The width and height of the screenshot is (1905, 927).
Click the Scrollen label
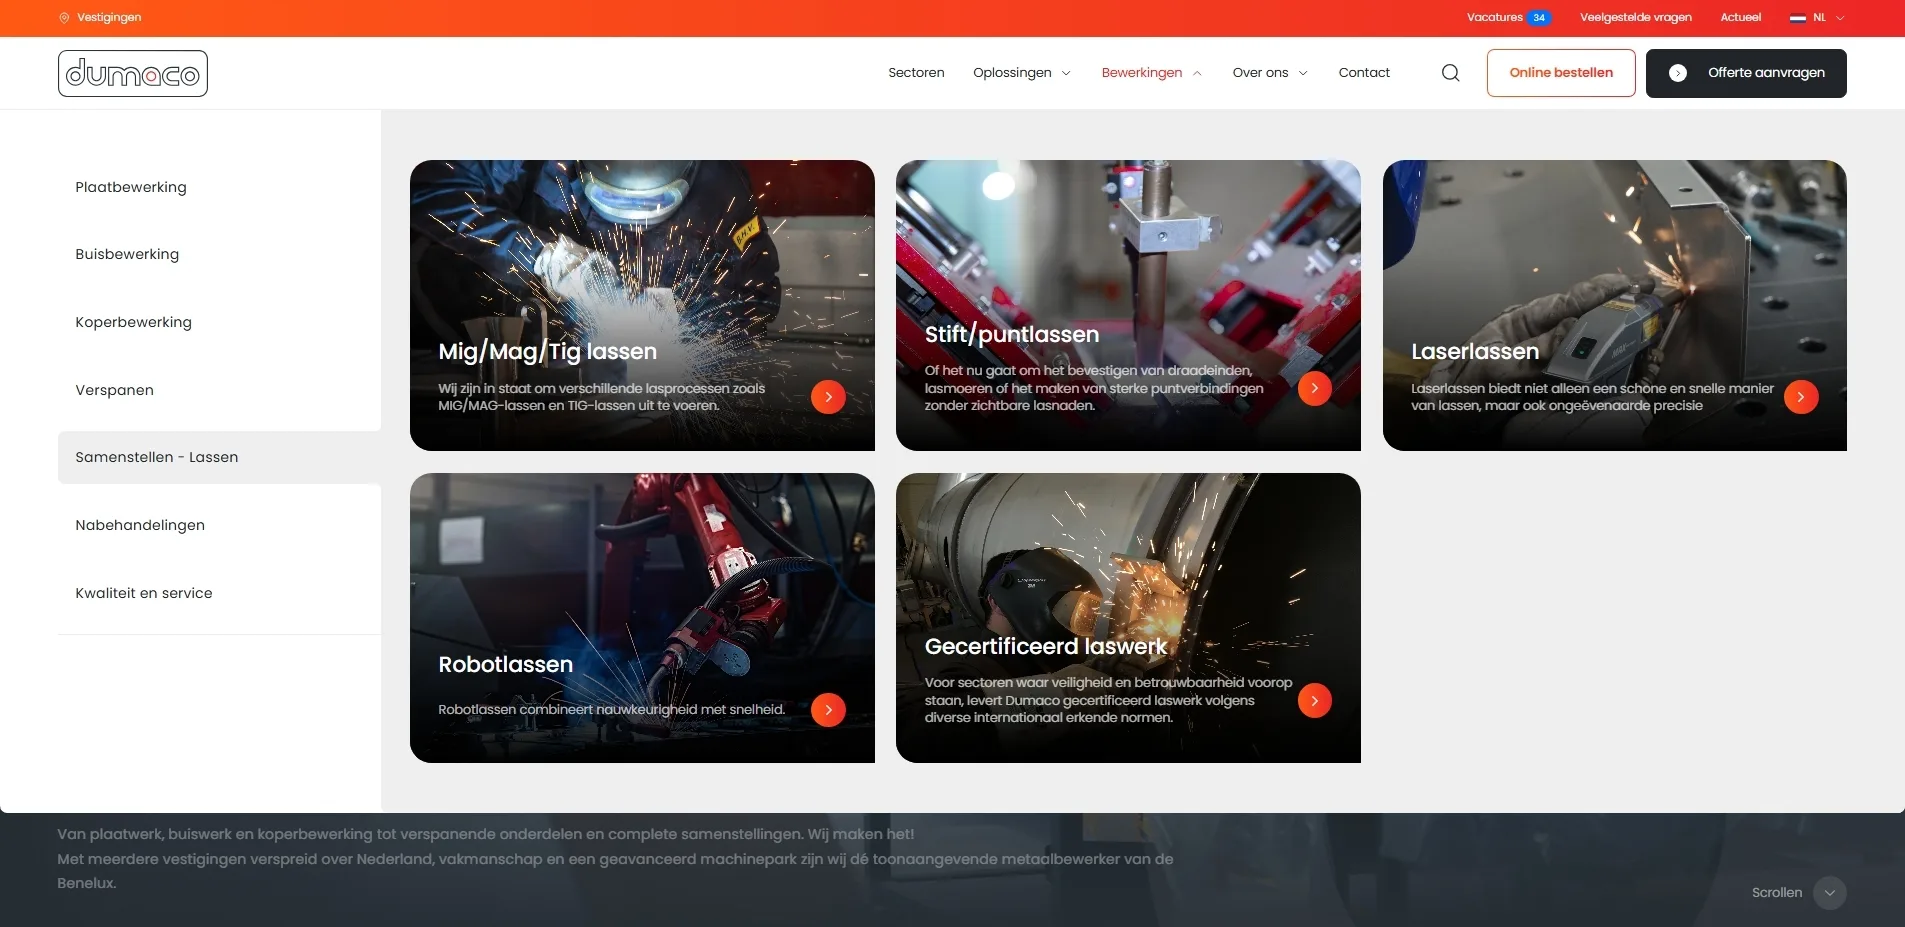1777,893
